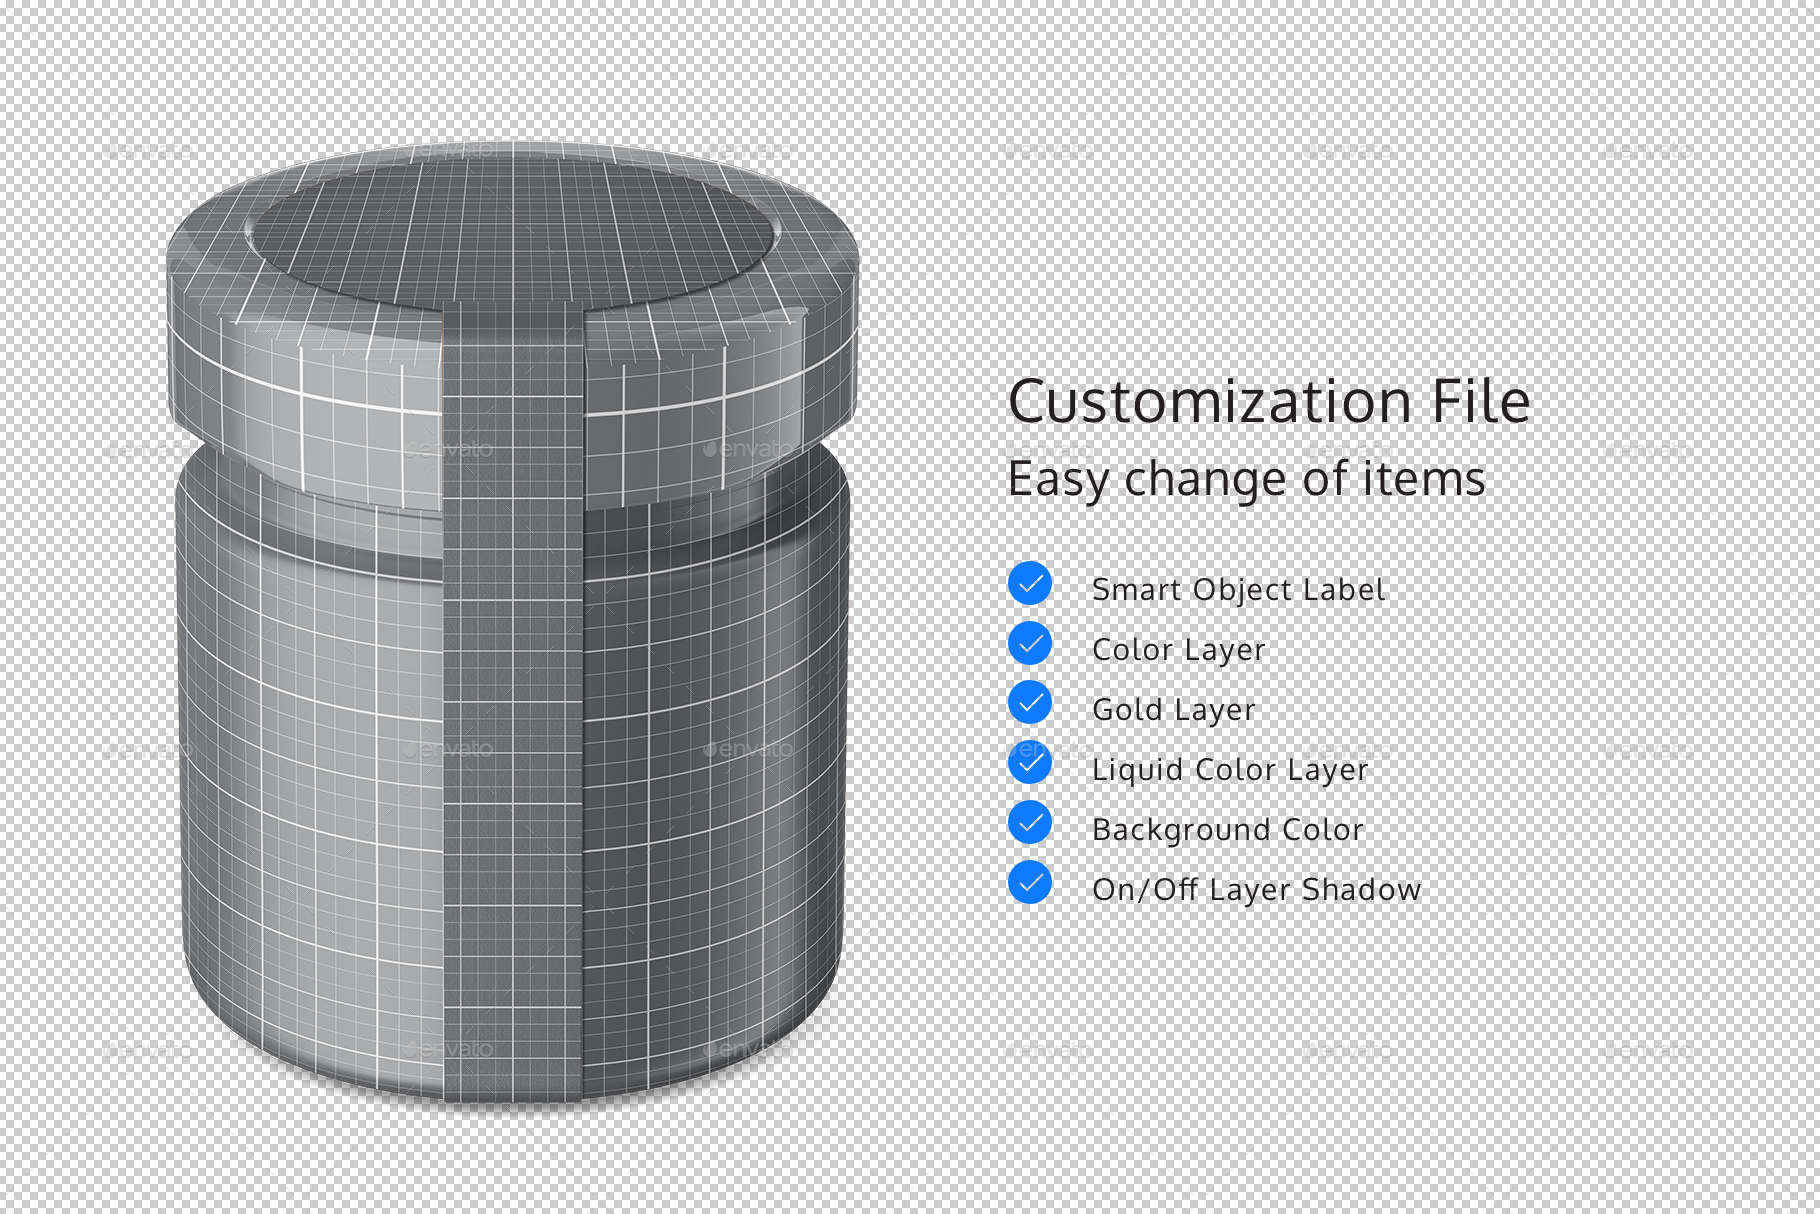Click the checkmark beside Background Color
This screenshot has width=1820, height=1214.
(1030, 823)
